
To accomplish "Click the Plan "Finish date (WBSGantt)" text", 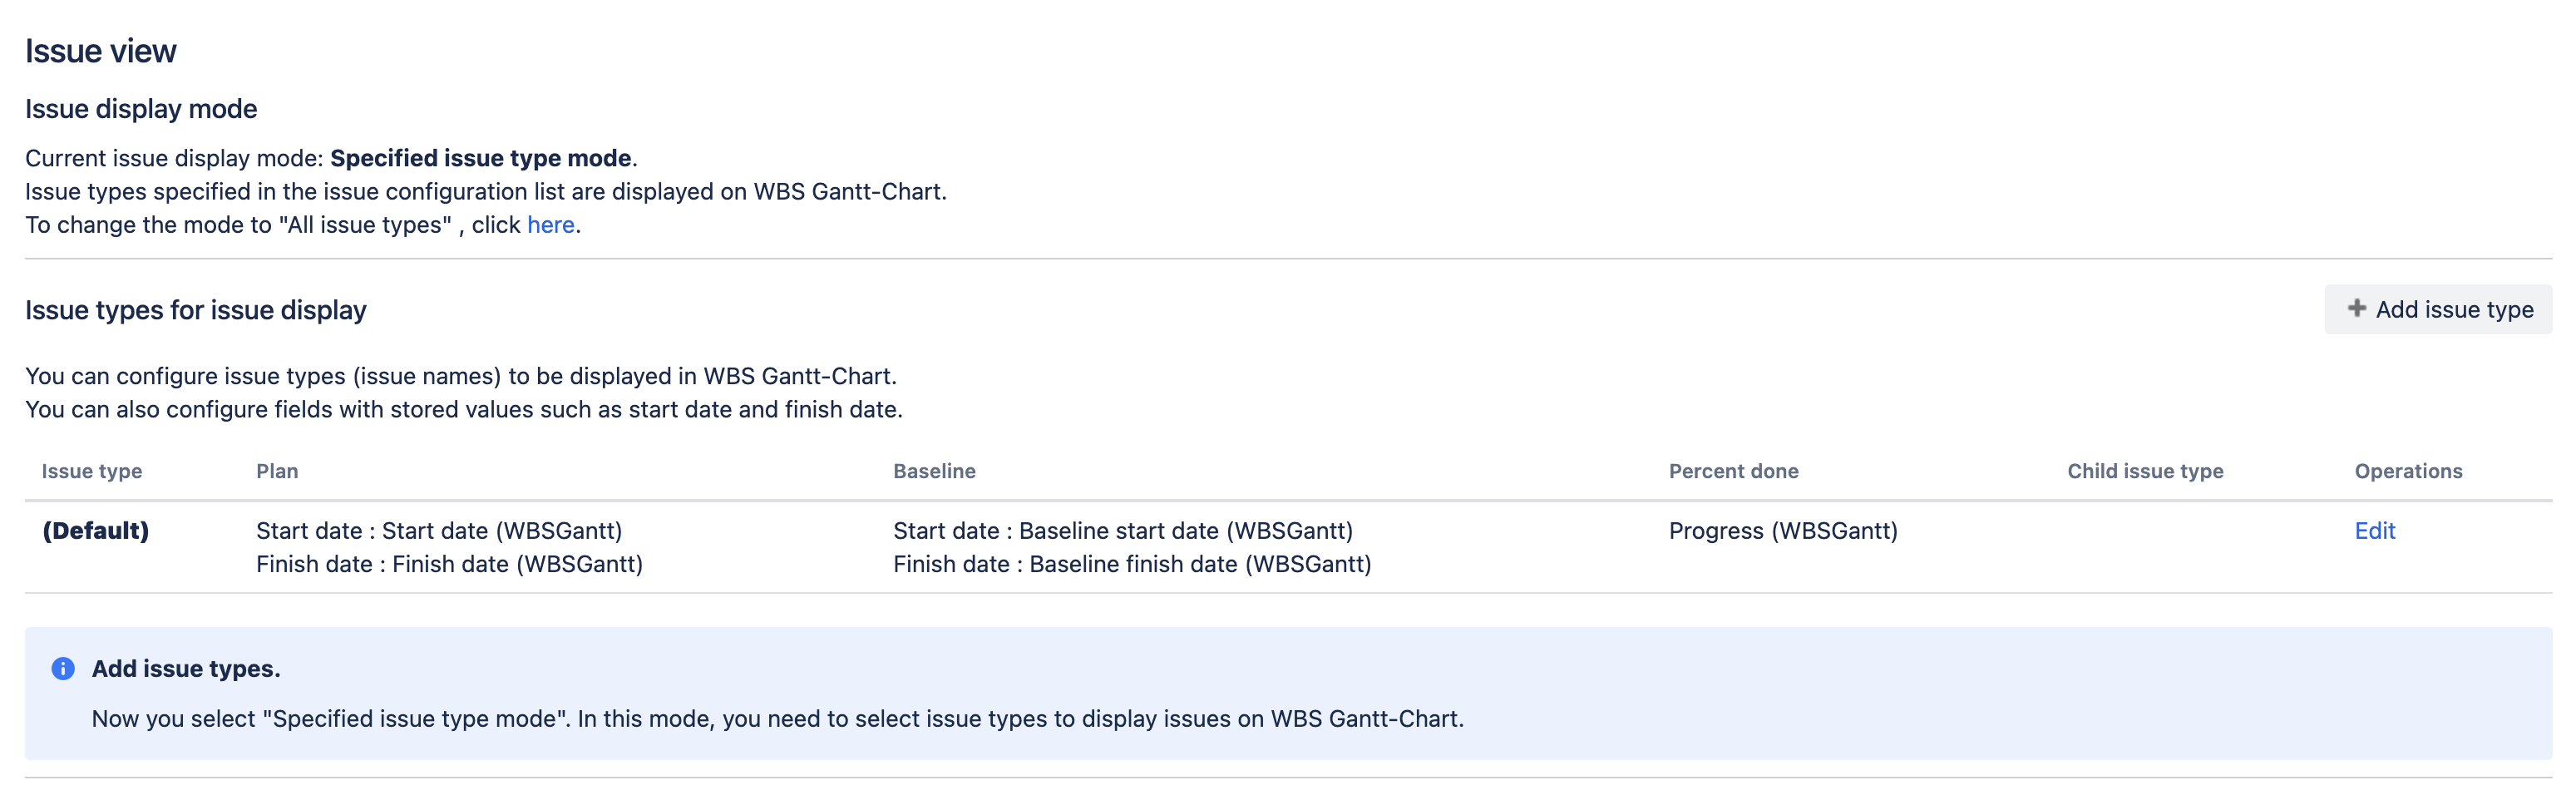I will pos(517,564).
